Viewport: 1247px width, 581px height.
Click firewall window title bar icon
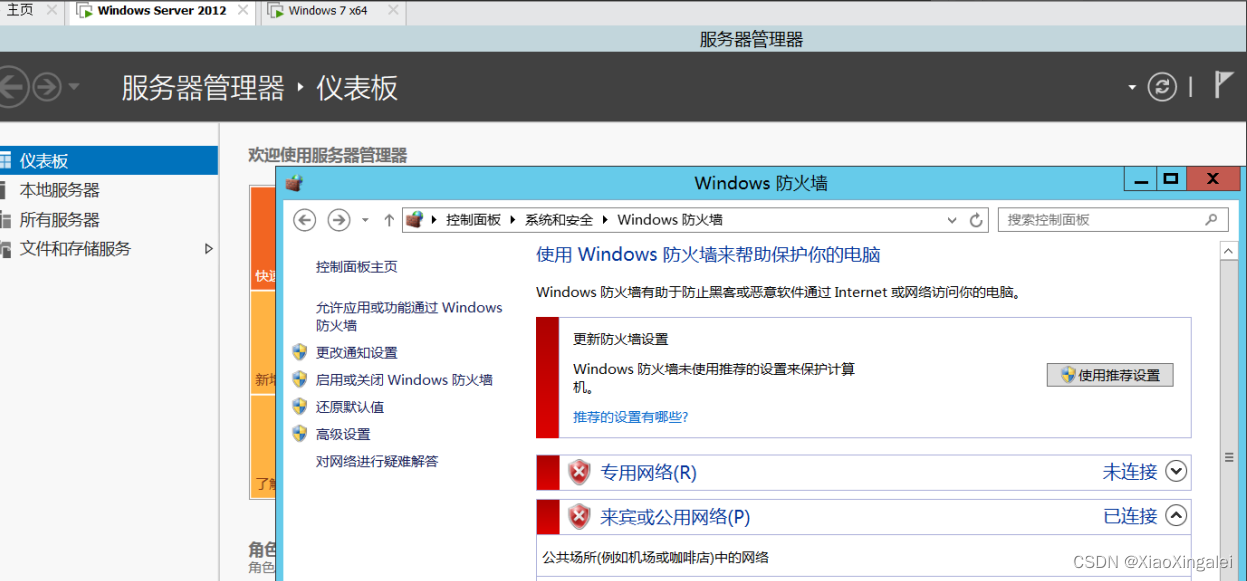point(293,183)
